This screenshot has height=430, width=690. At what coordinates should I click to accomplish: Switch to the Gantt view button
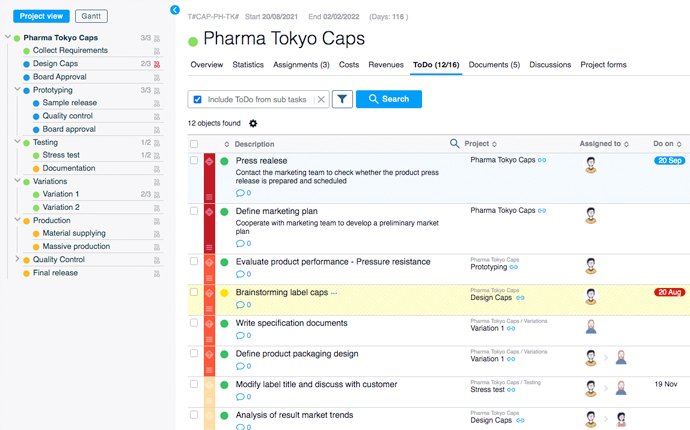91,16
